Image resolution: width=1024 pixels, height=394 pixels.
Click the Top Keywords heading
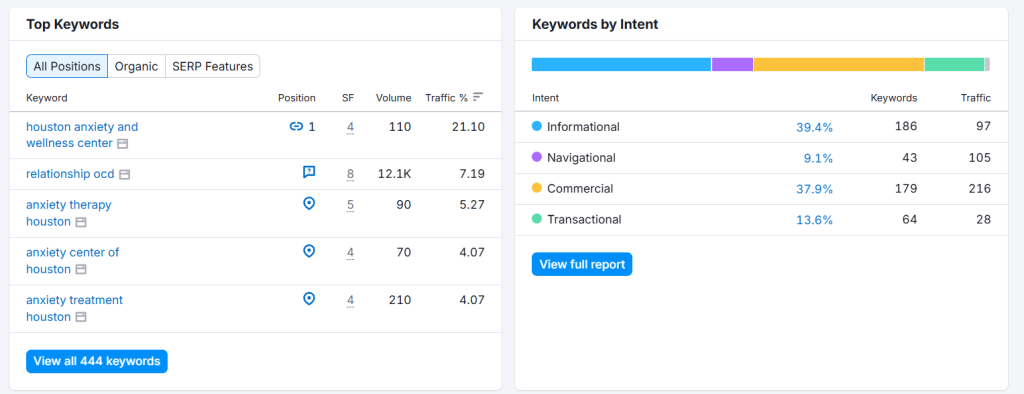pos(72,25)
